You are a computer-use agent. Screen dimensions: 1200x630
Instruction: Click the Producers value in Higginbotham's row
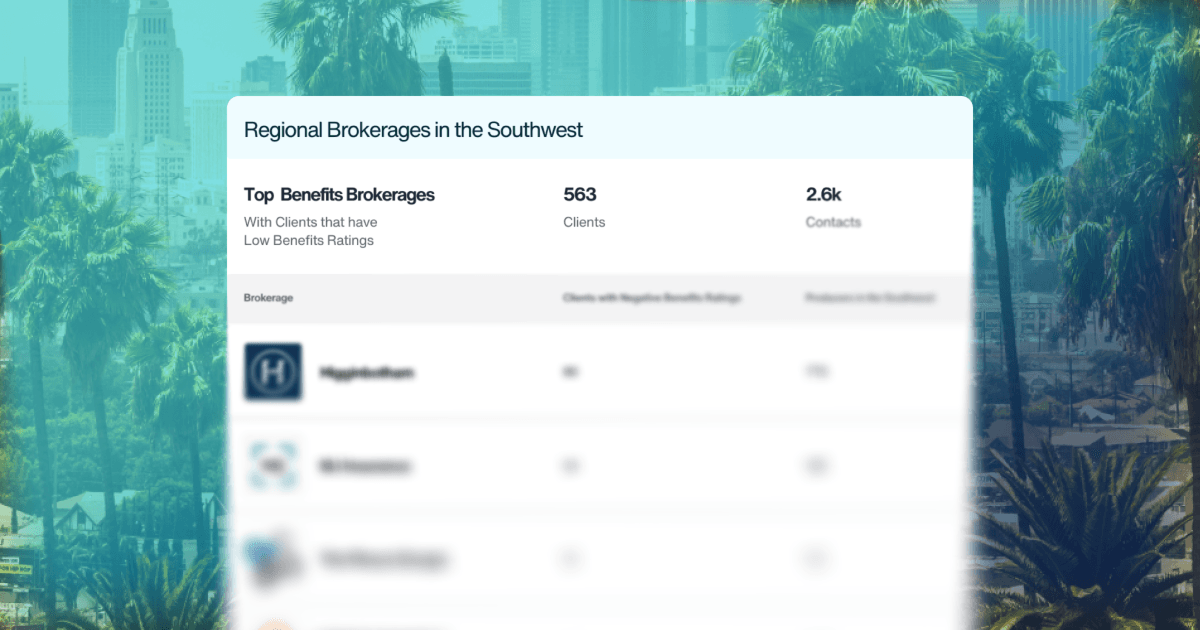818,371
